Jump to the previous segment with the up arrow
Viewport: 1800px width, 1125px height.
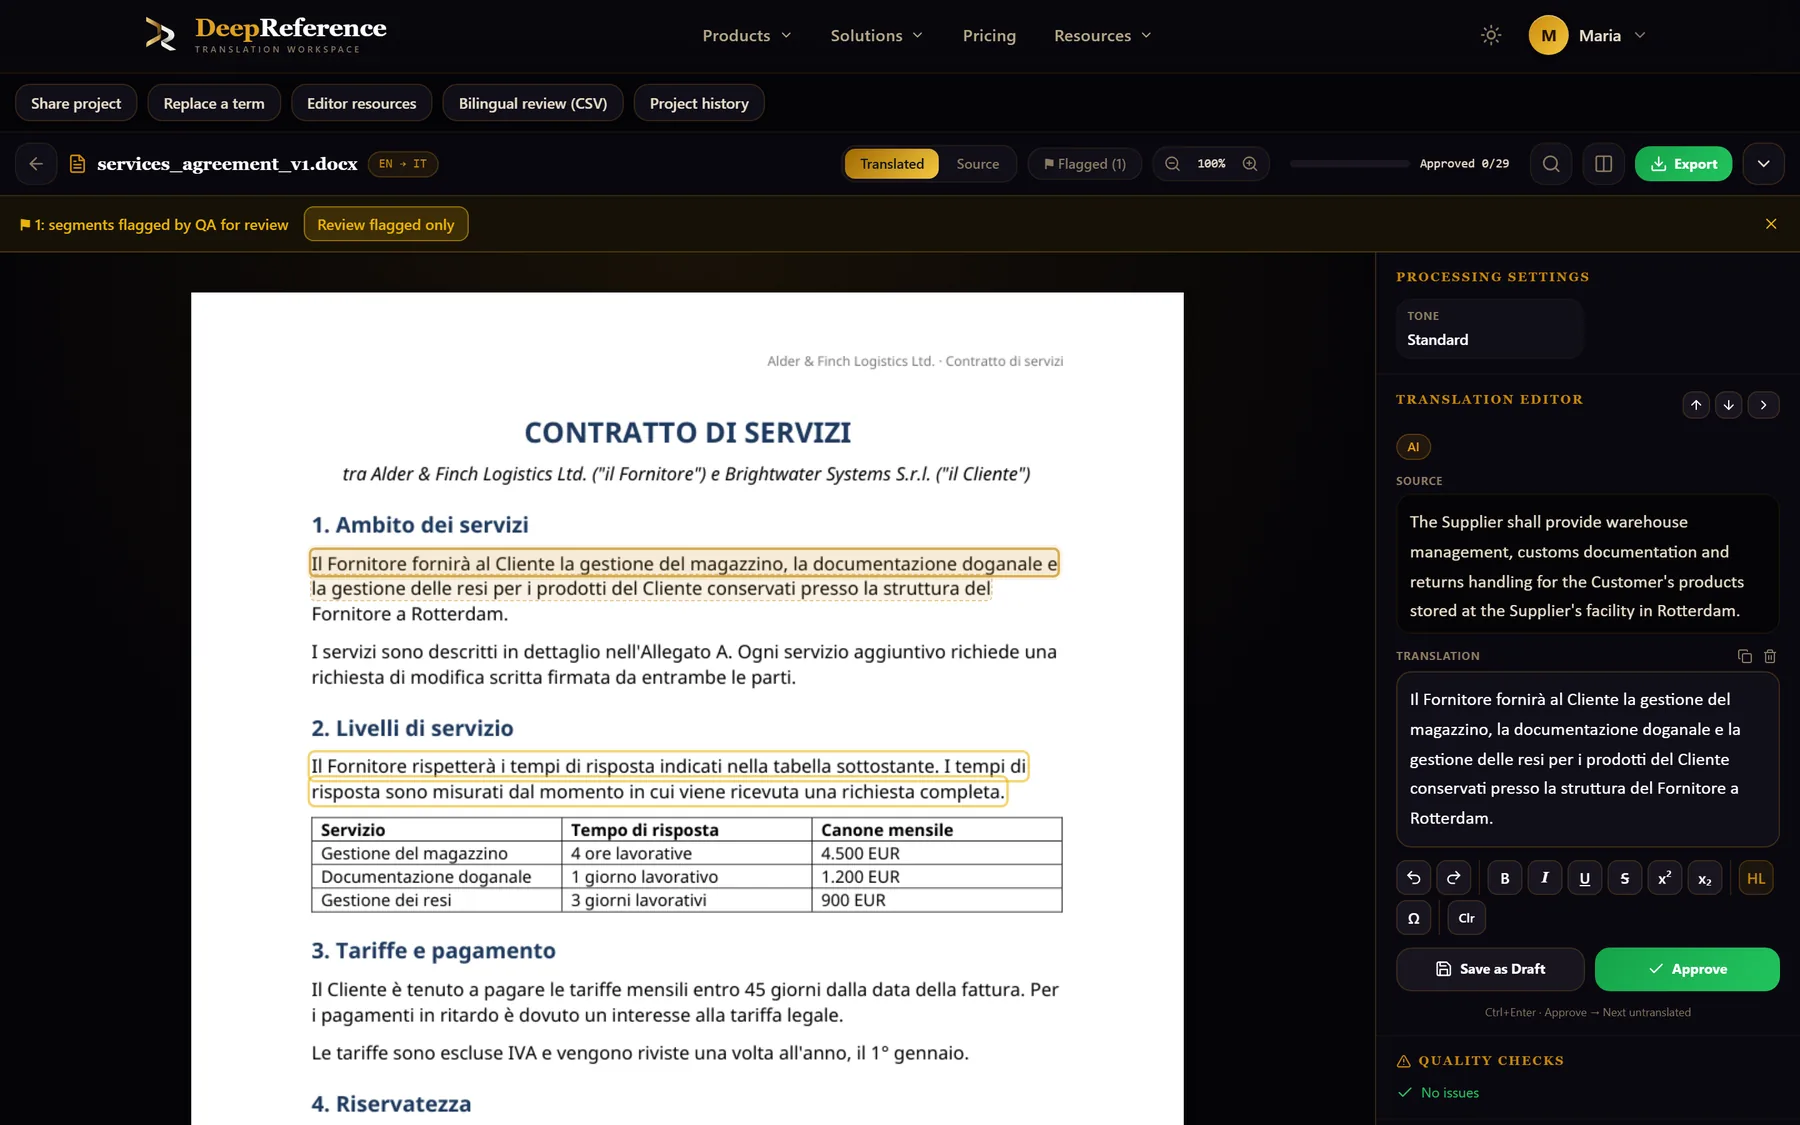click(x=1696, y=405)
